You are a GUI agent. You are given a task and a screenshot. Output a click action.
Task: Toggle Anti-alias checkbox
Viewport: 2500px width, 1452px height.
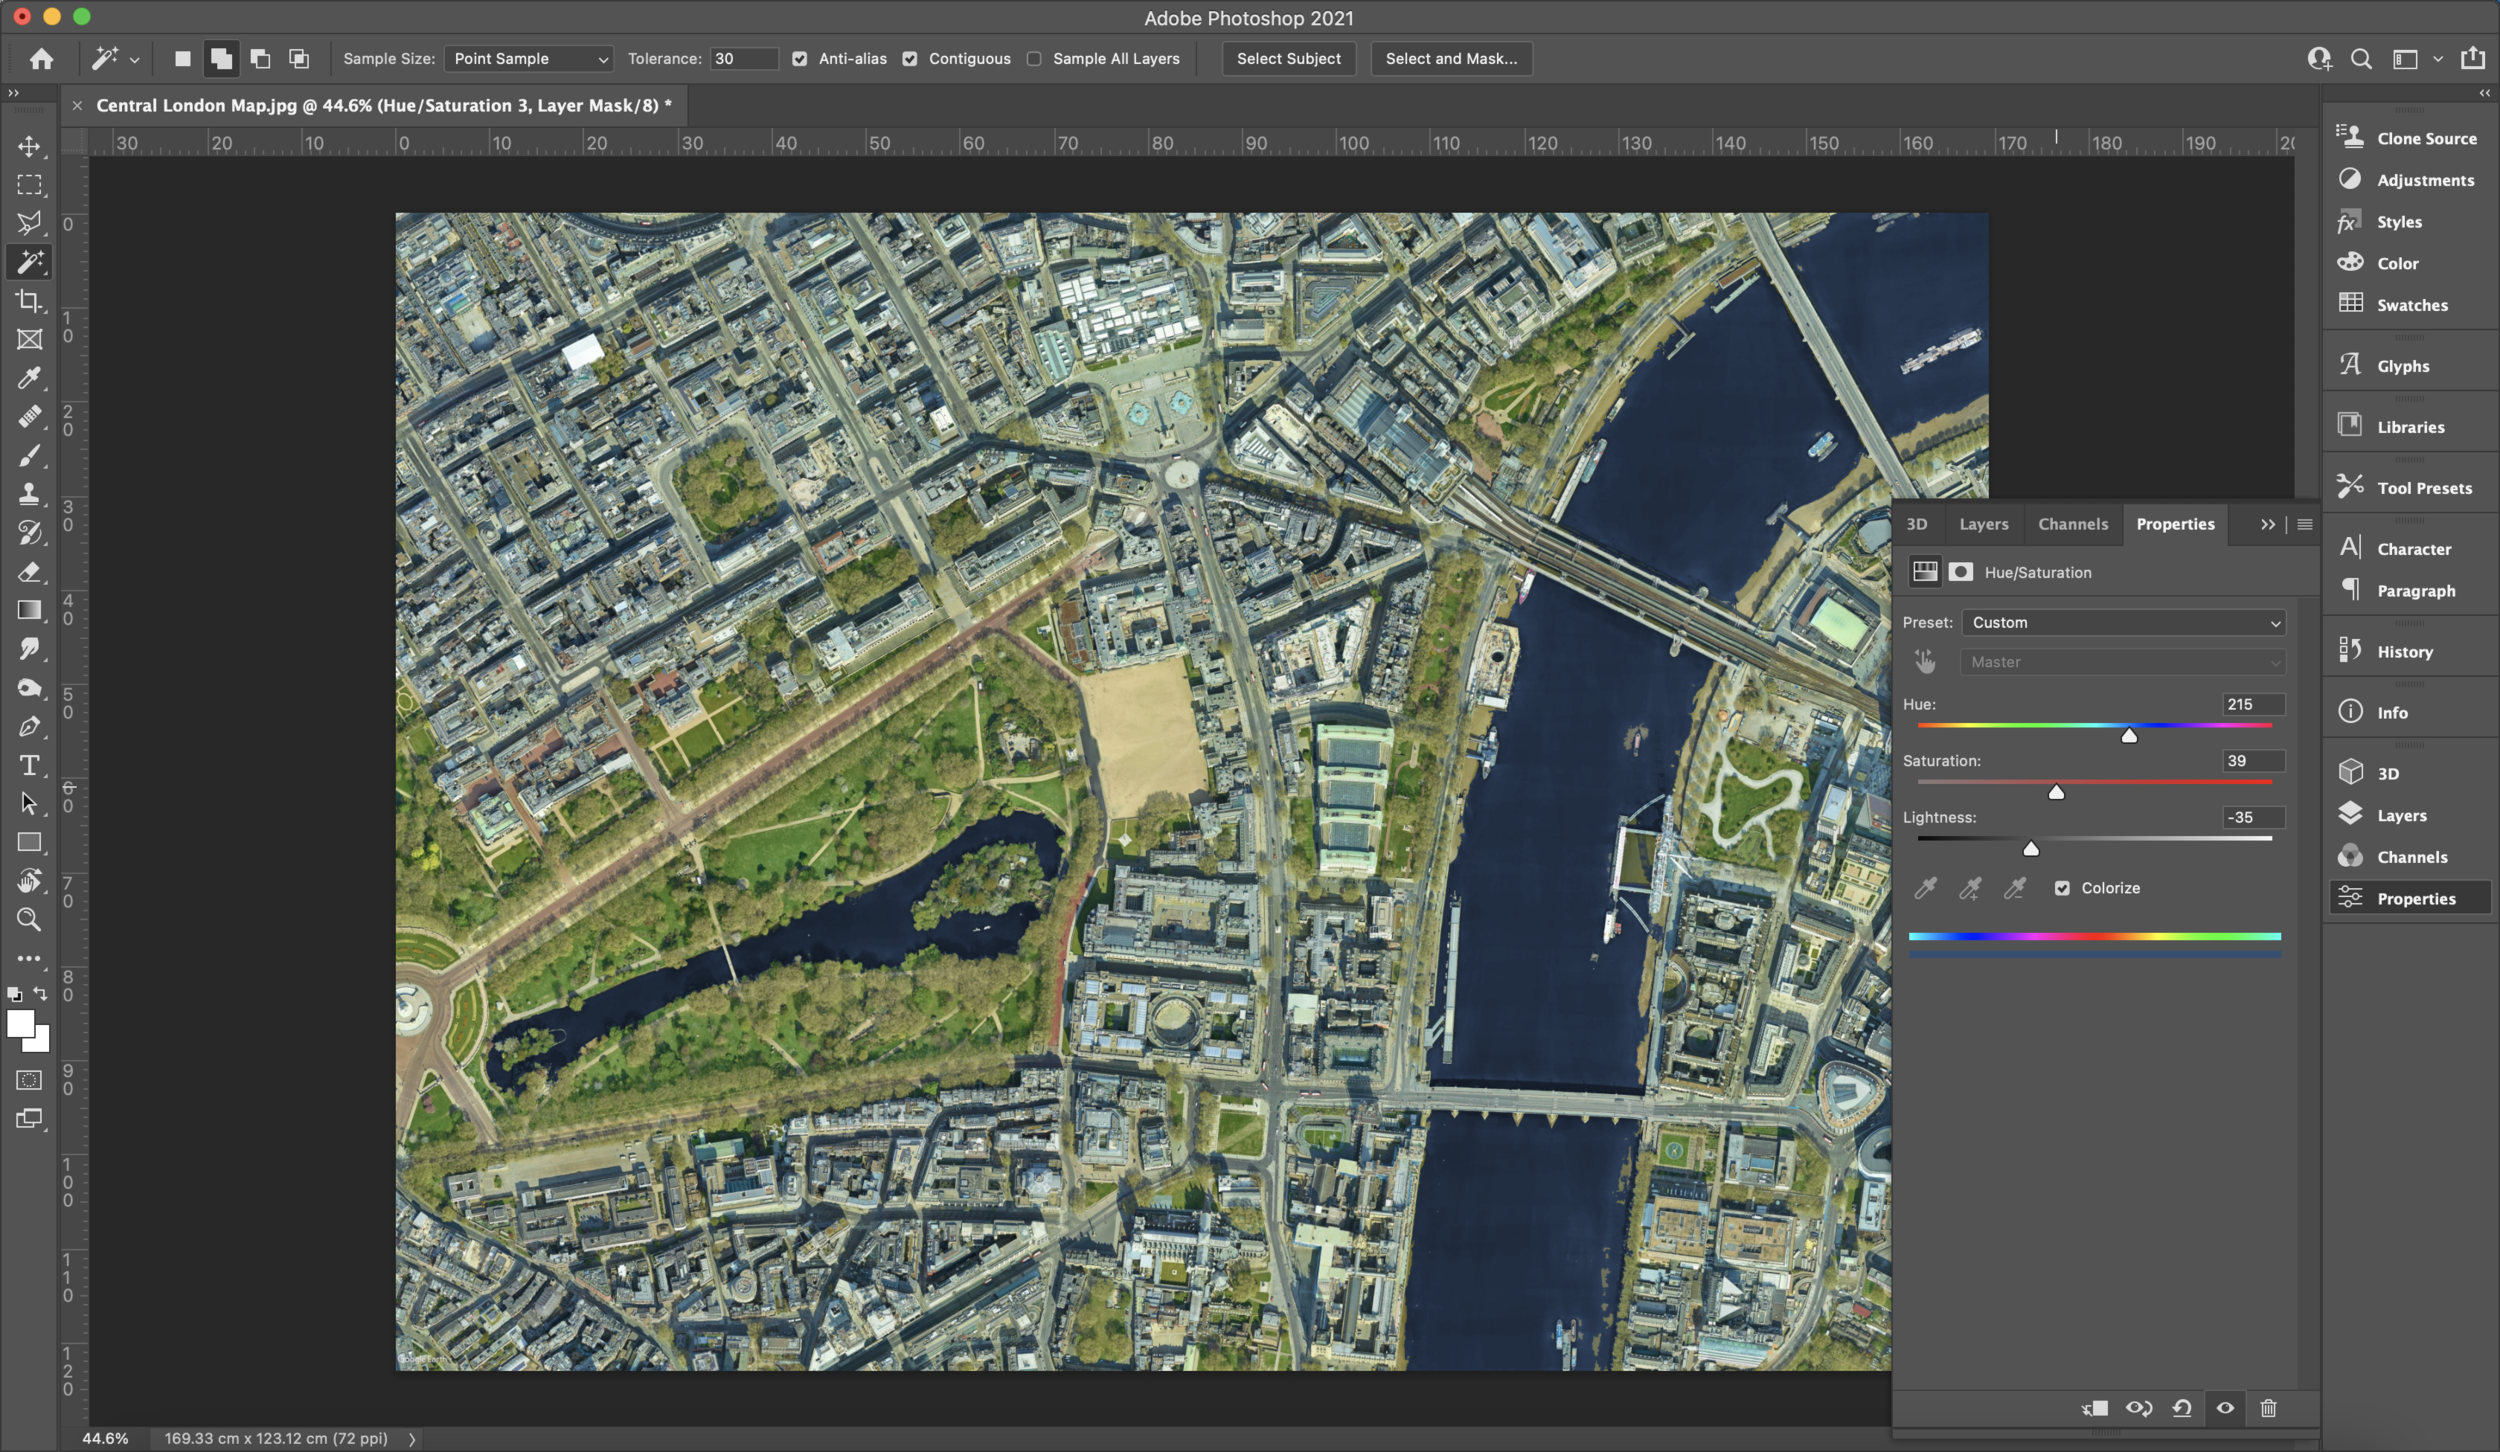[x=799, y=59]
